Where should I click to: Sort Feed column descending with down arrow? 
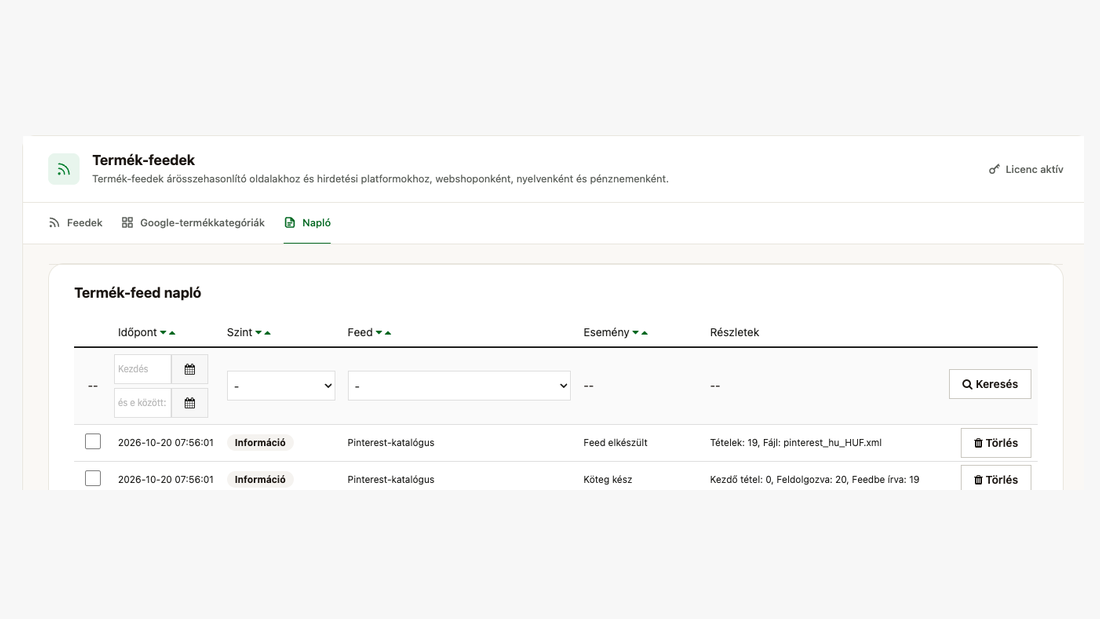point(380,333)
